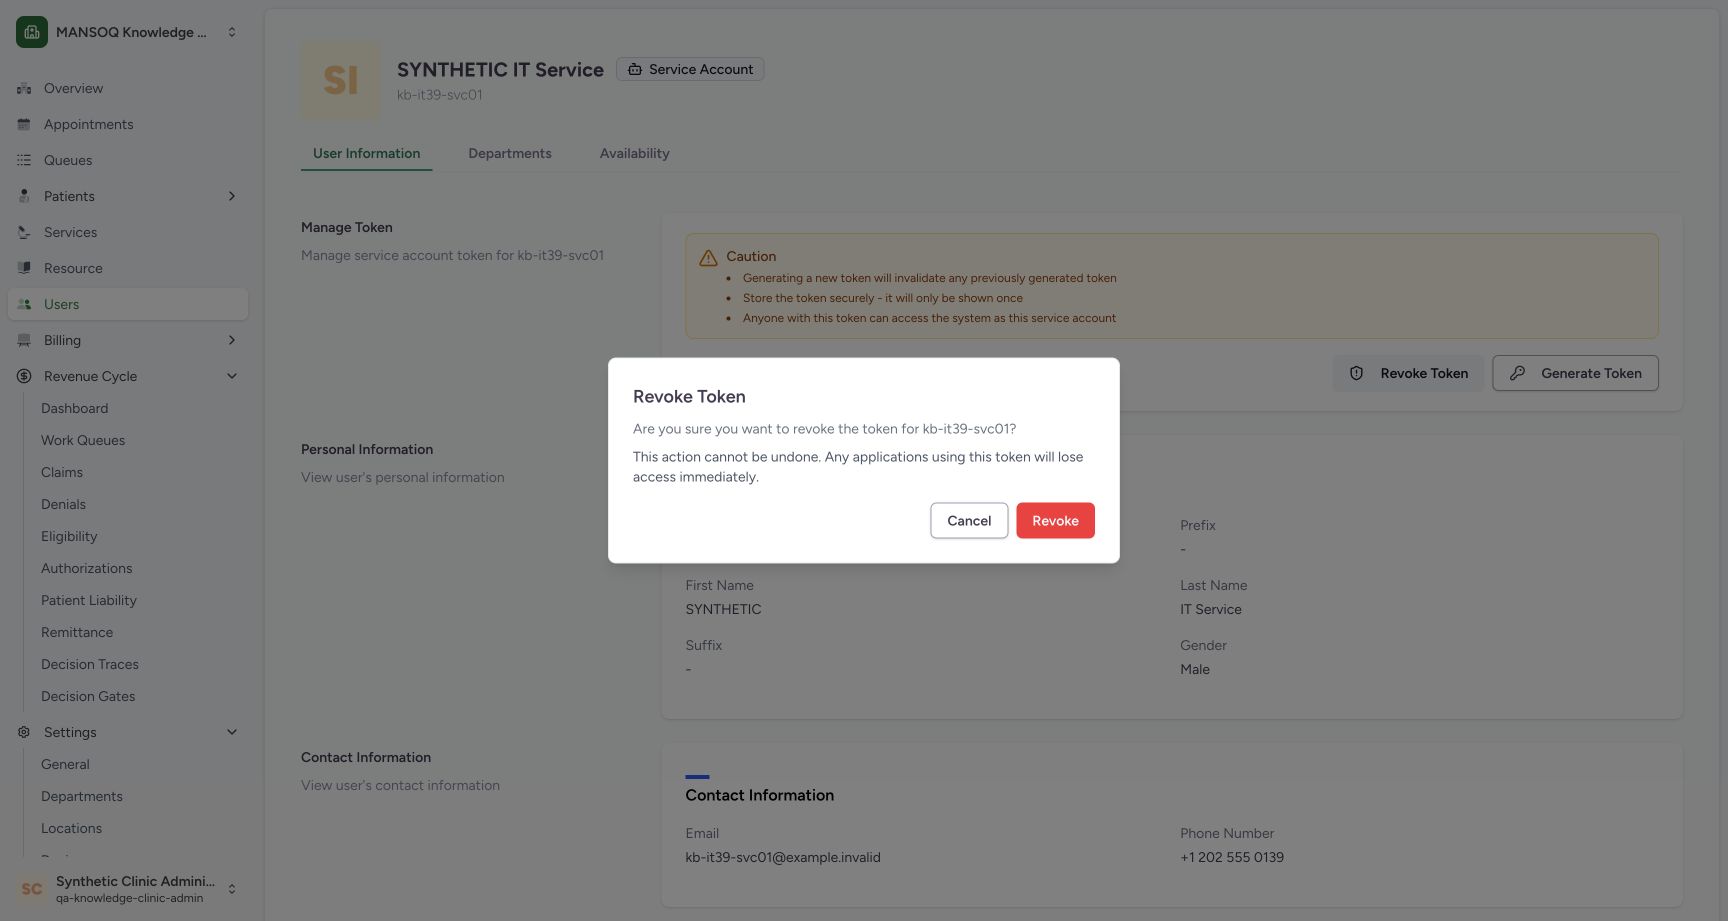Click the Patients person icon
This screenshot has height=921, width=1728.
(24, 196)
